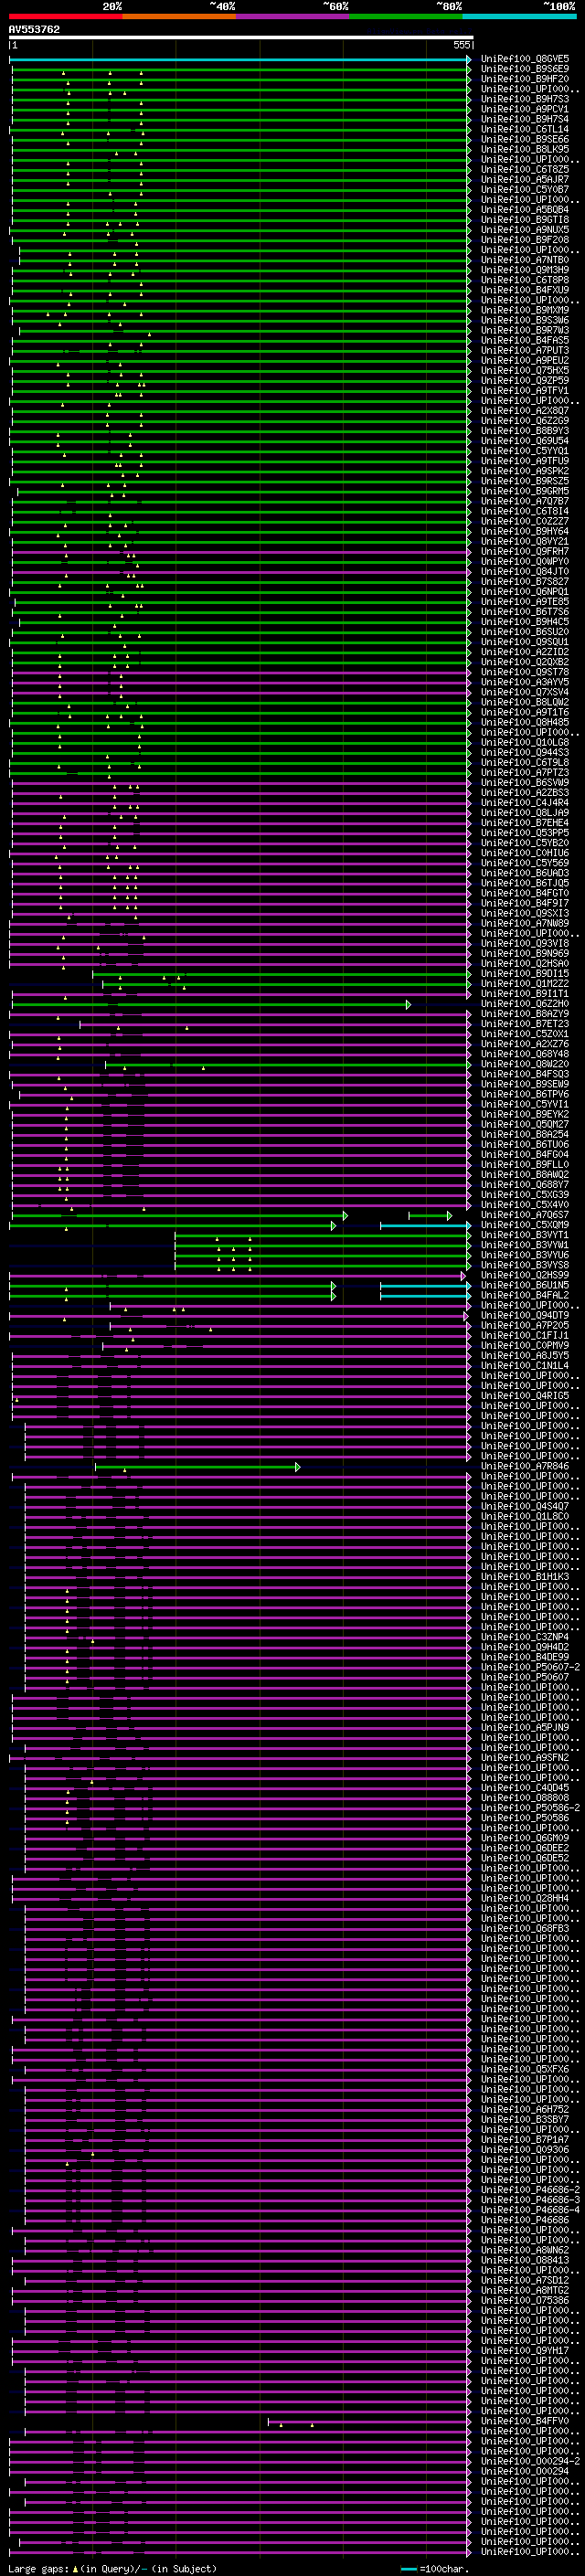Select hit label UniRef100_B4FXU9
585x2576 pixels.
pos(525,290)
